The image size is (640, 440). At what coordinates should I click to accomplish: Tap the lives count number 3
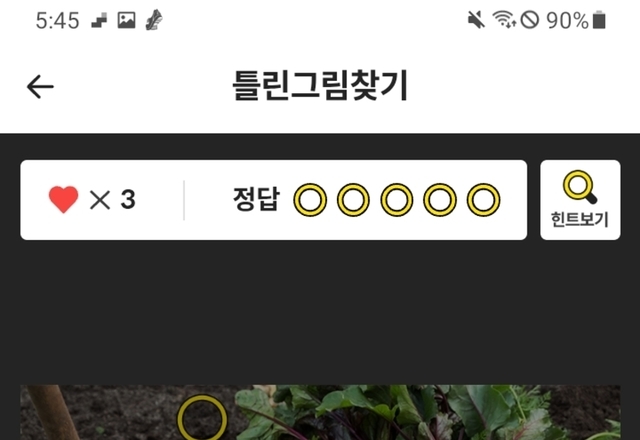point(128,200)
